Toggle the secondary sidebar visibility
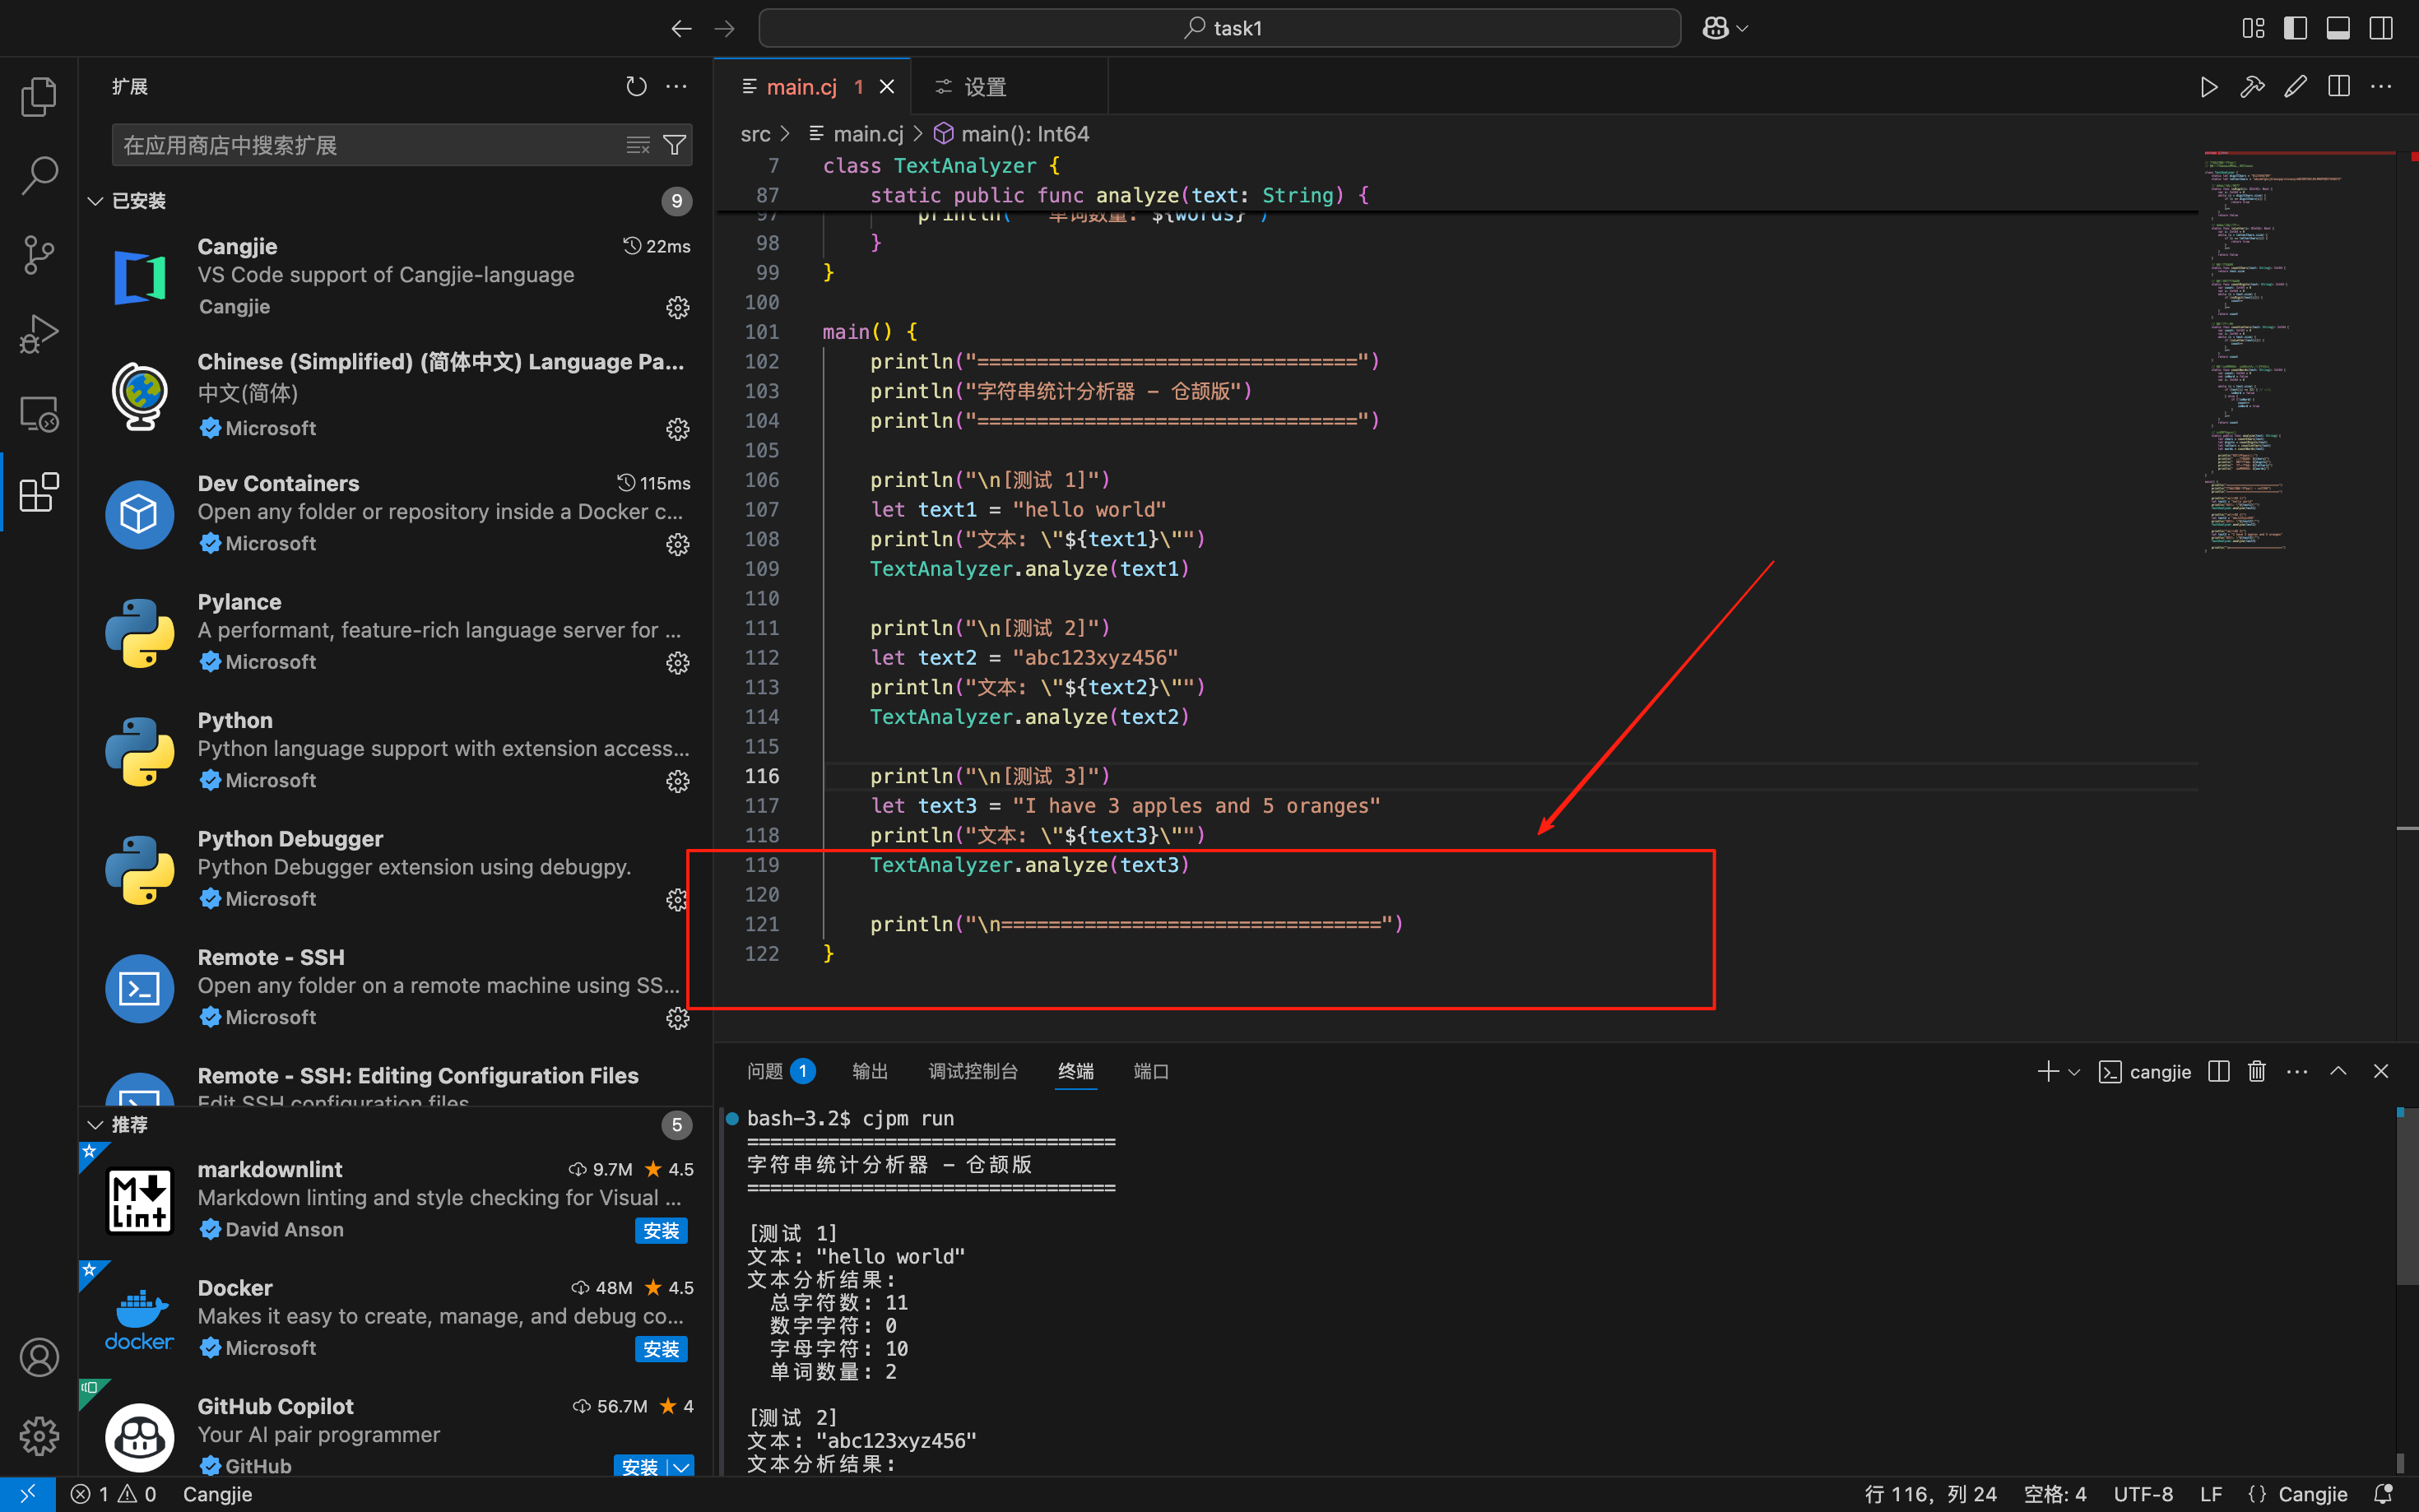The width and height of the screenshot is (2419, 1512). pyautogui.click(x=2381, y=28)
